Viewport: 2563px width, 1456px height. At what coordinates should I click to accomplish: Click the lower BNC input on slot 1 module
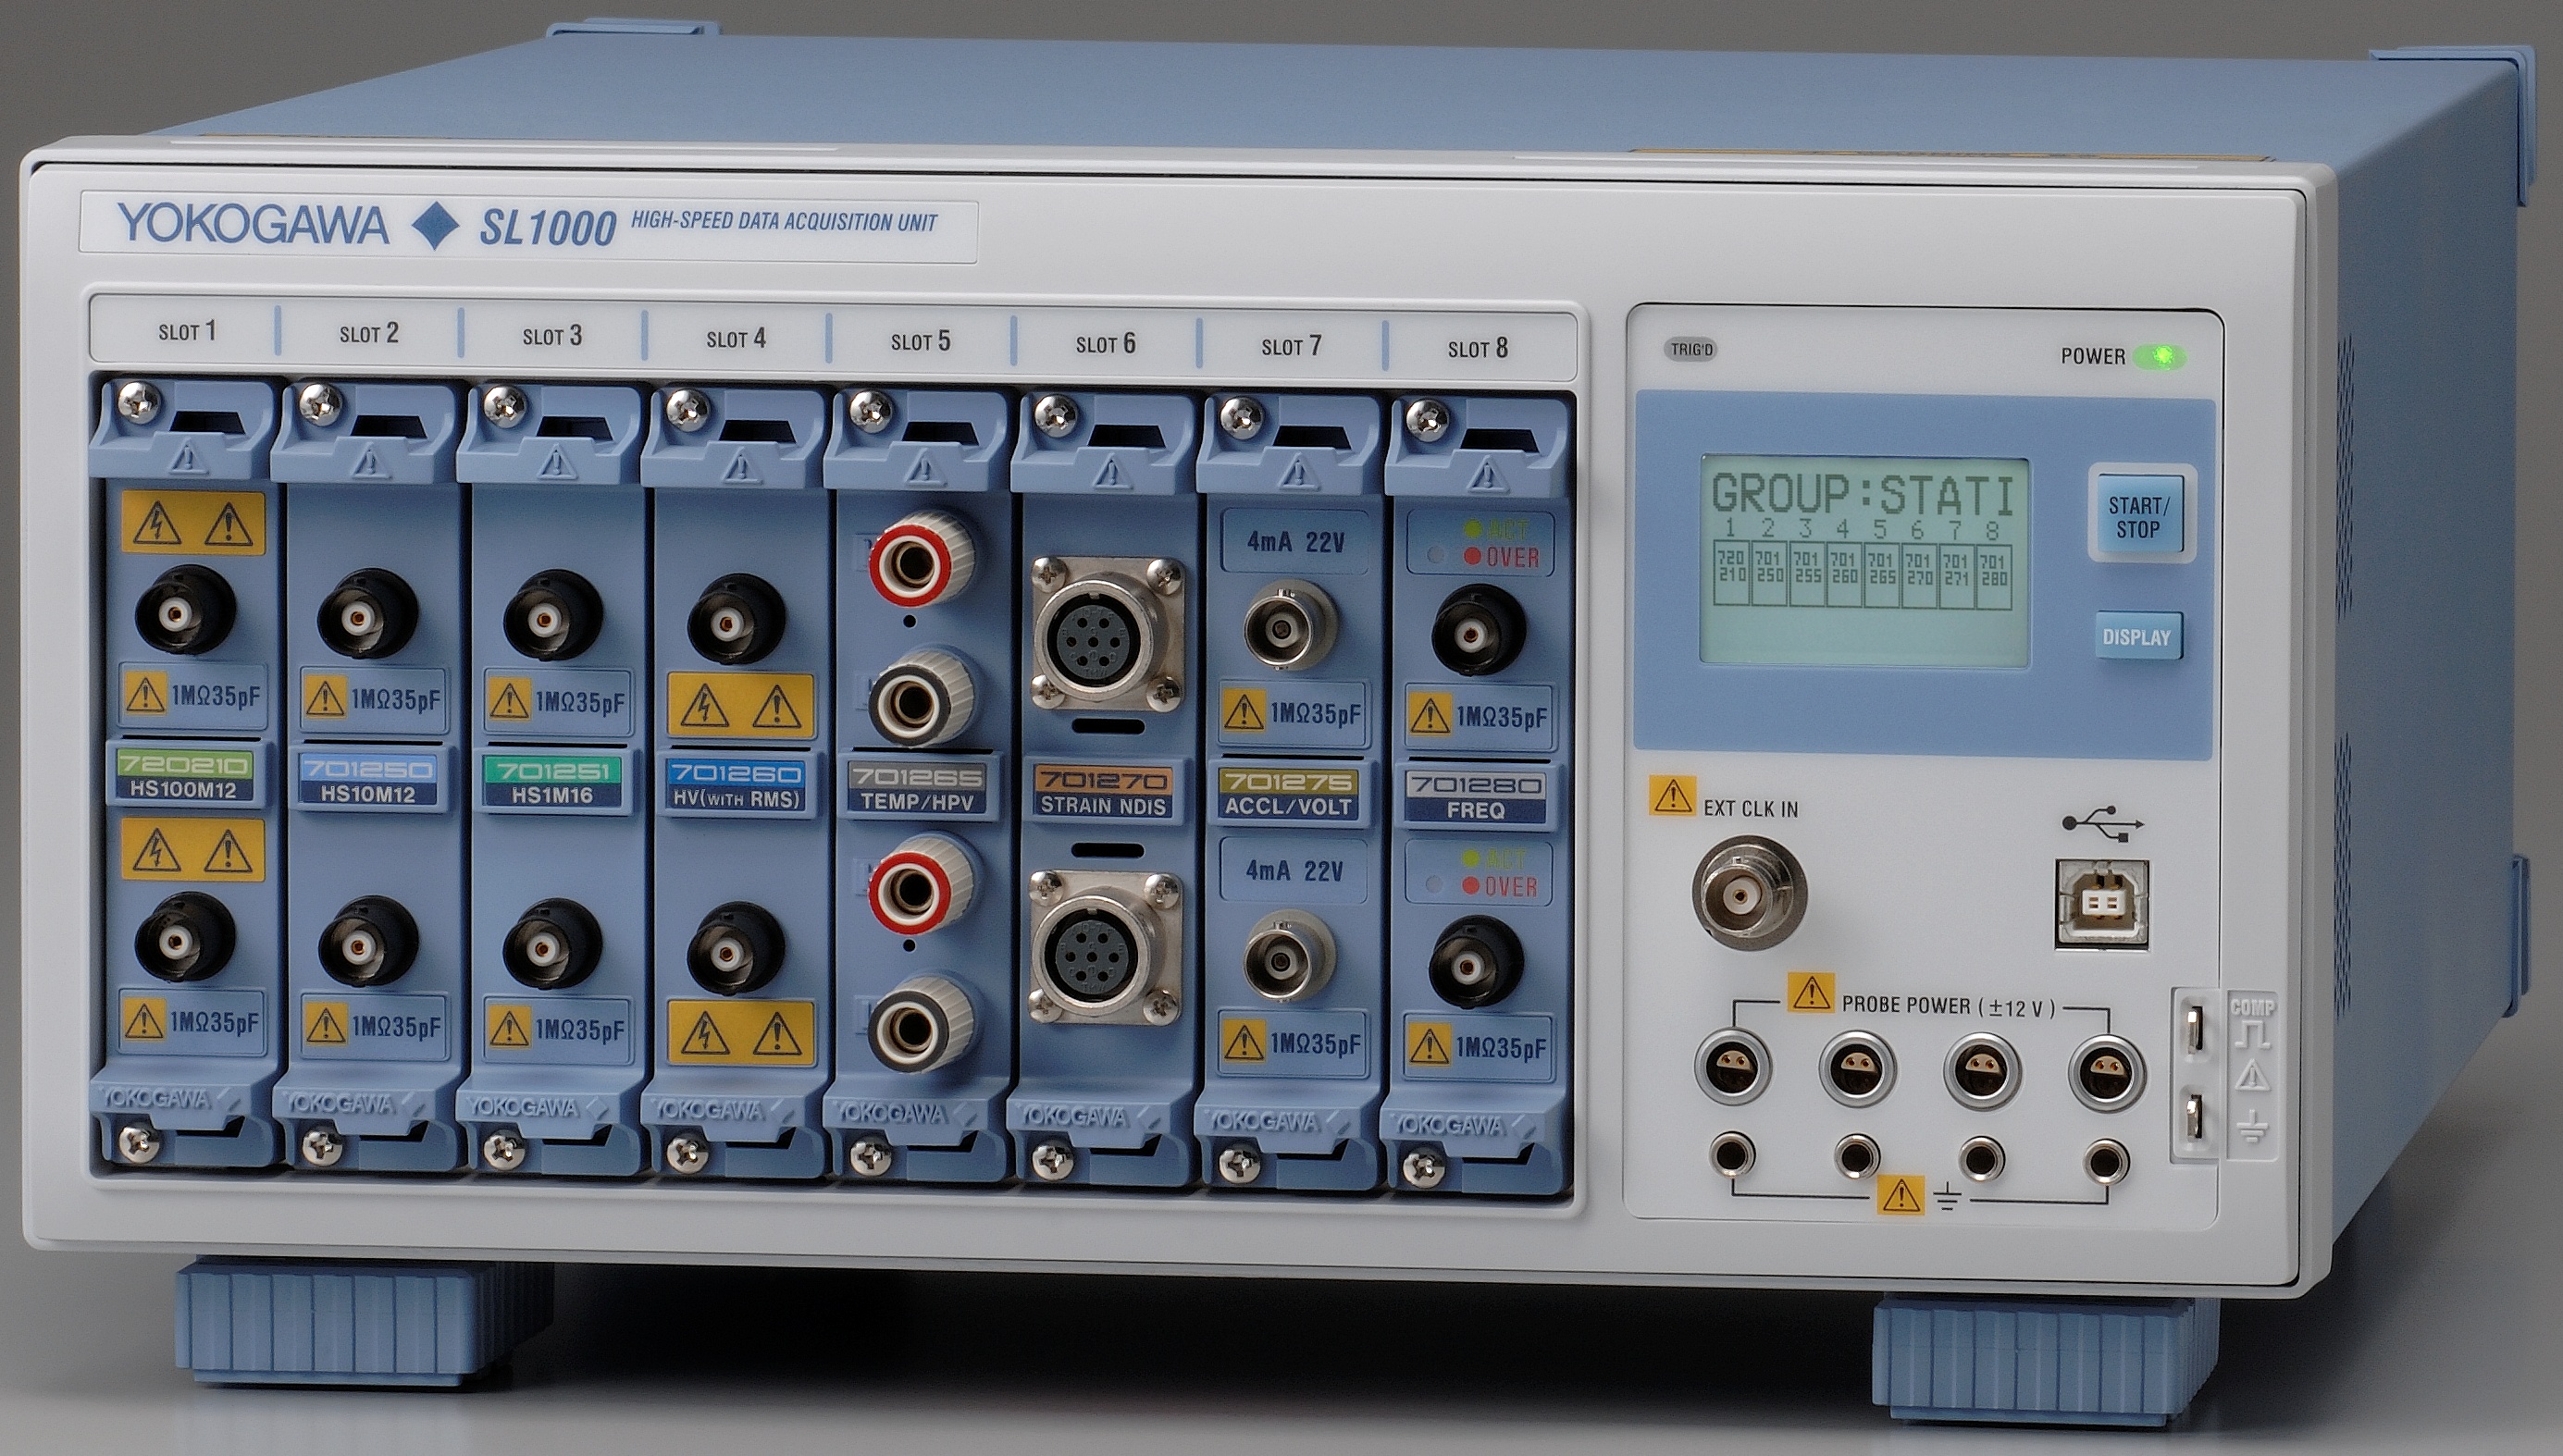(185, 939)
